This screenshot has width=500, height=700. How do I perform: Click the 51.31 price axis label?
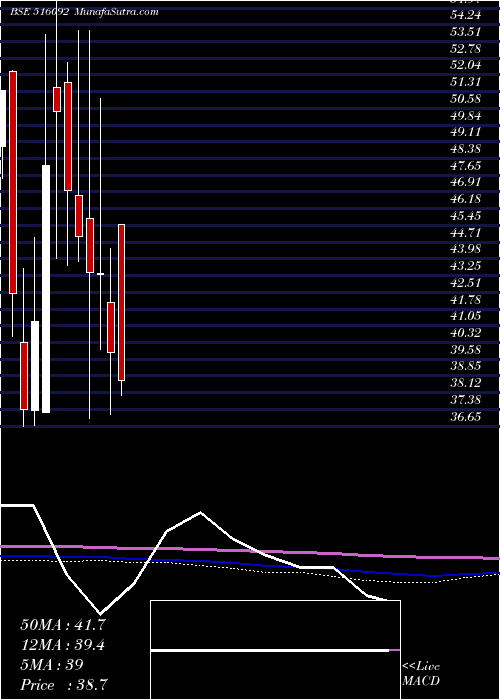pos(466,82)
